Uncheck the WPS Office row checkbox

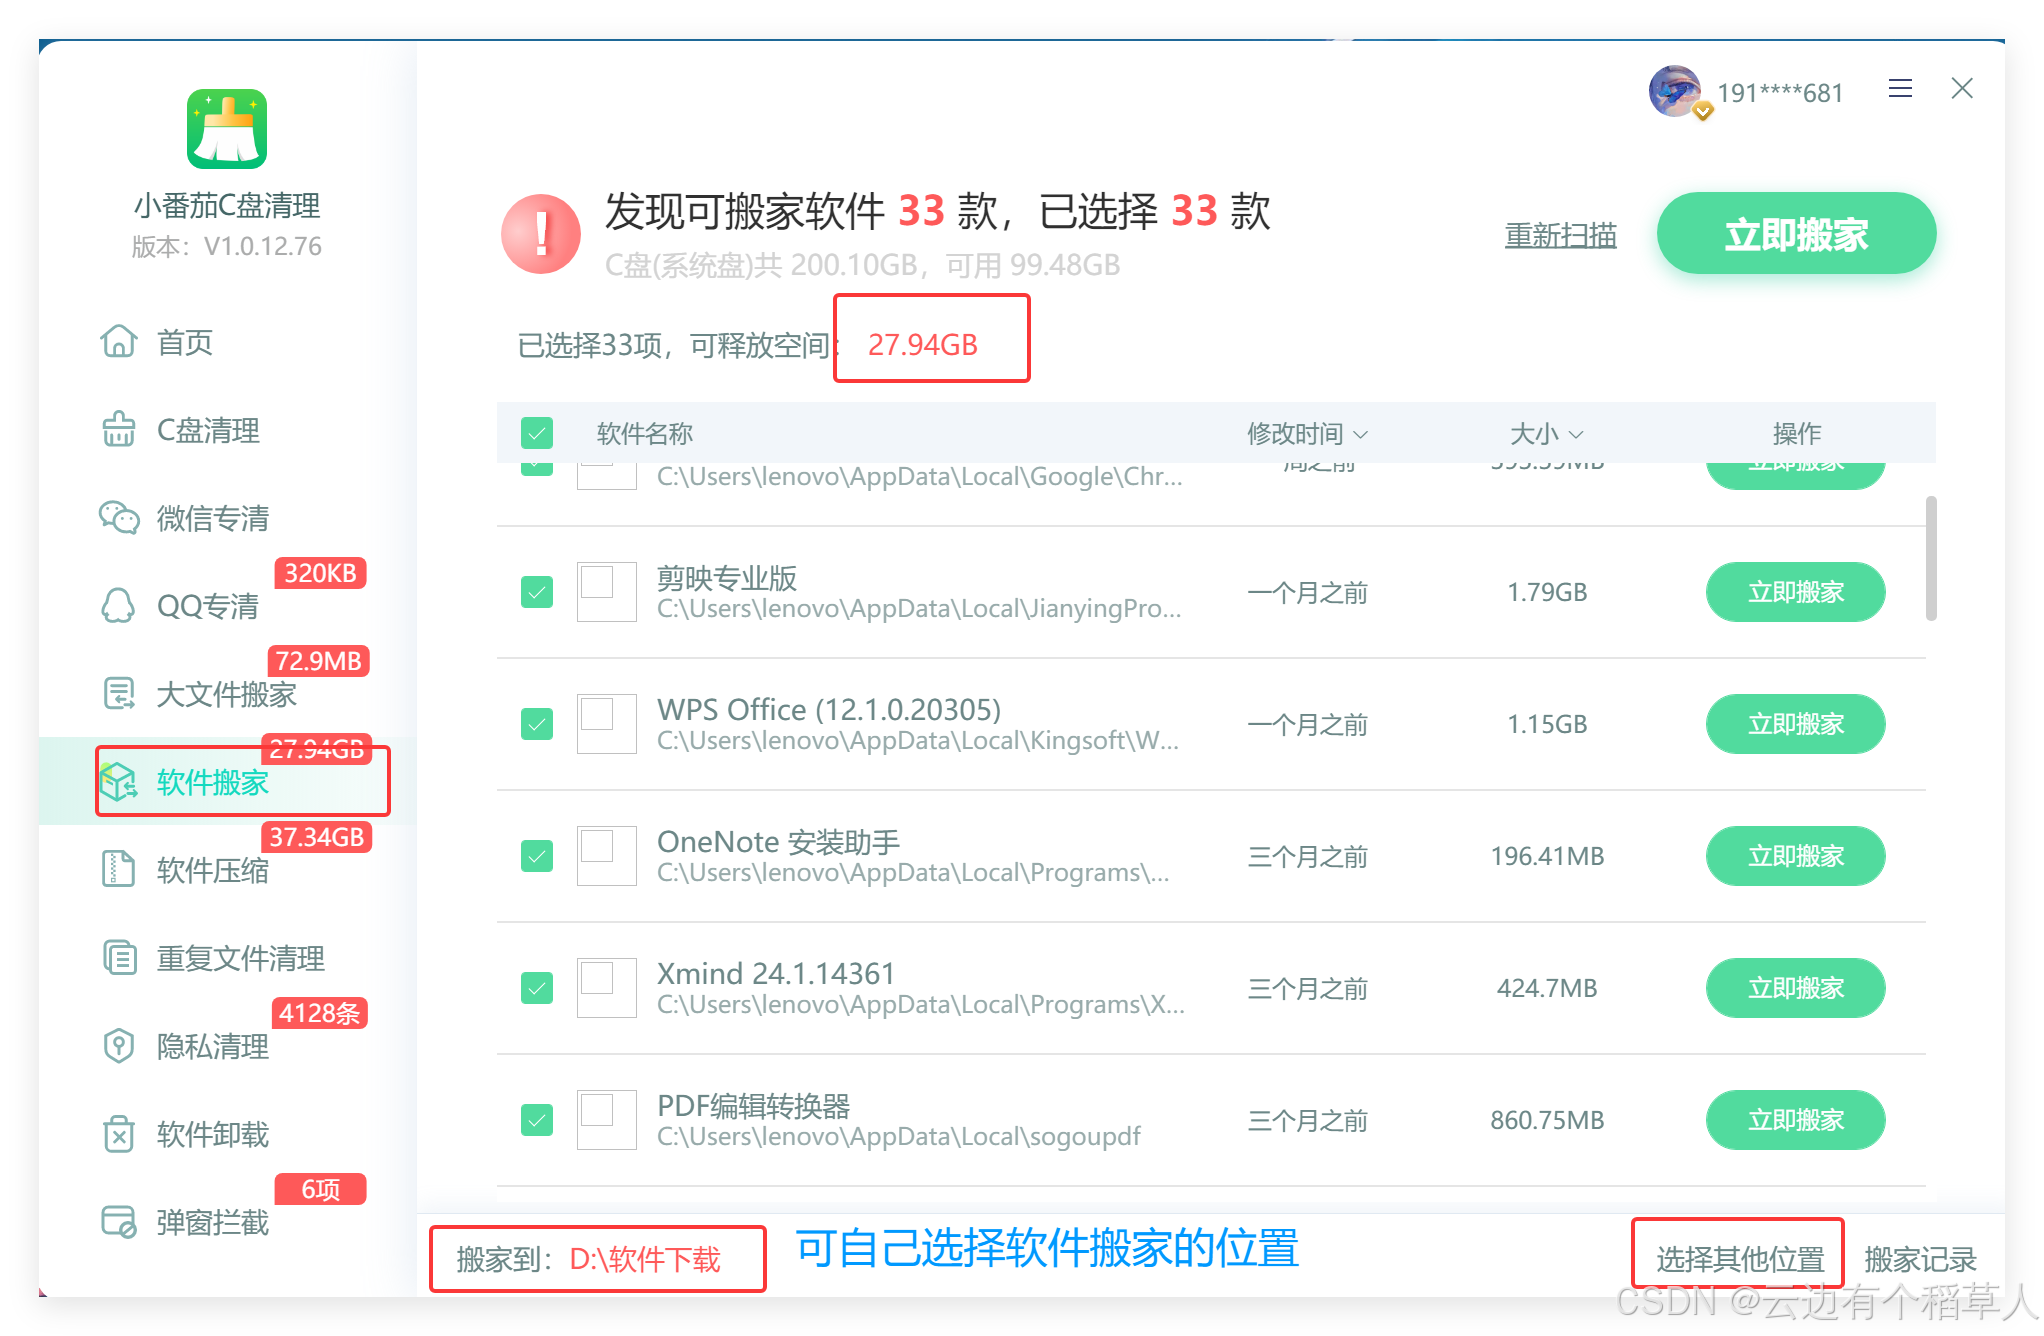tap(537, 724)
